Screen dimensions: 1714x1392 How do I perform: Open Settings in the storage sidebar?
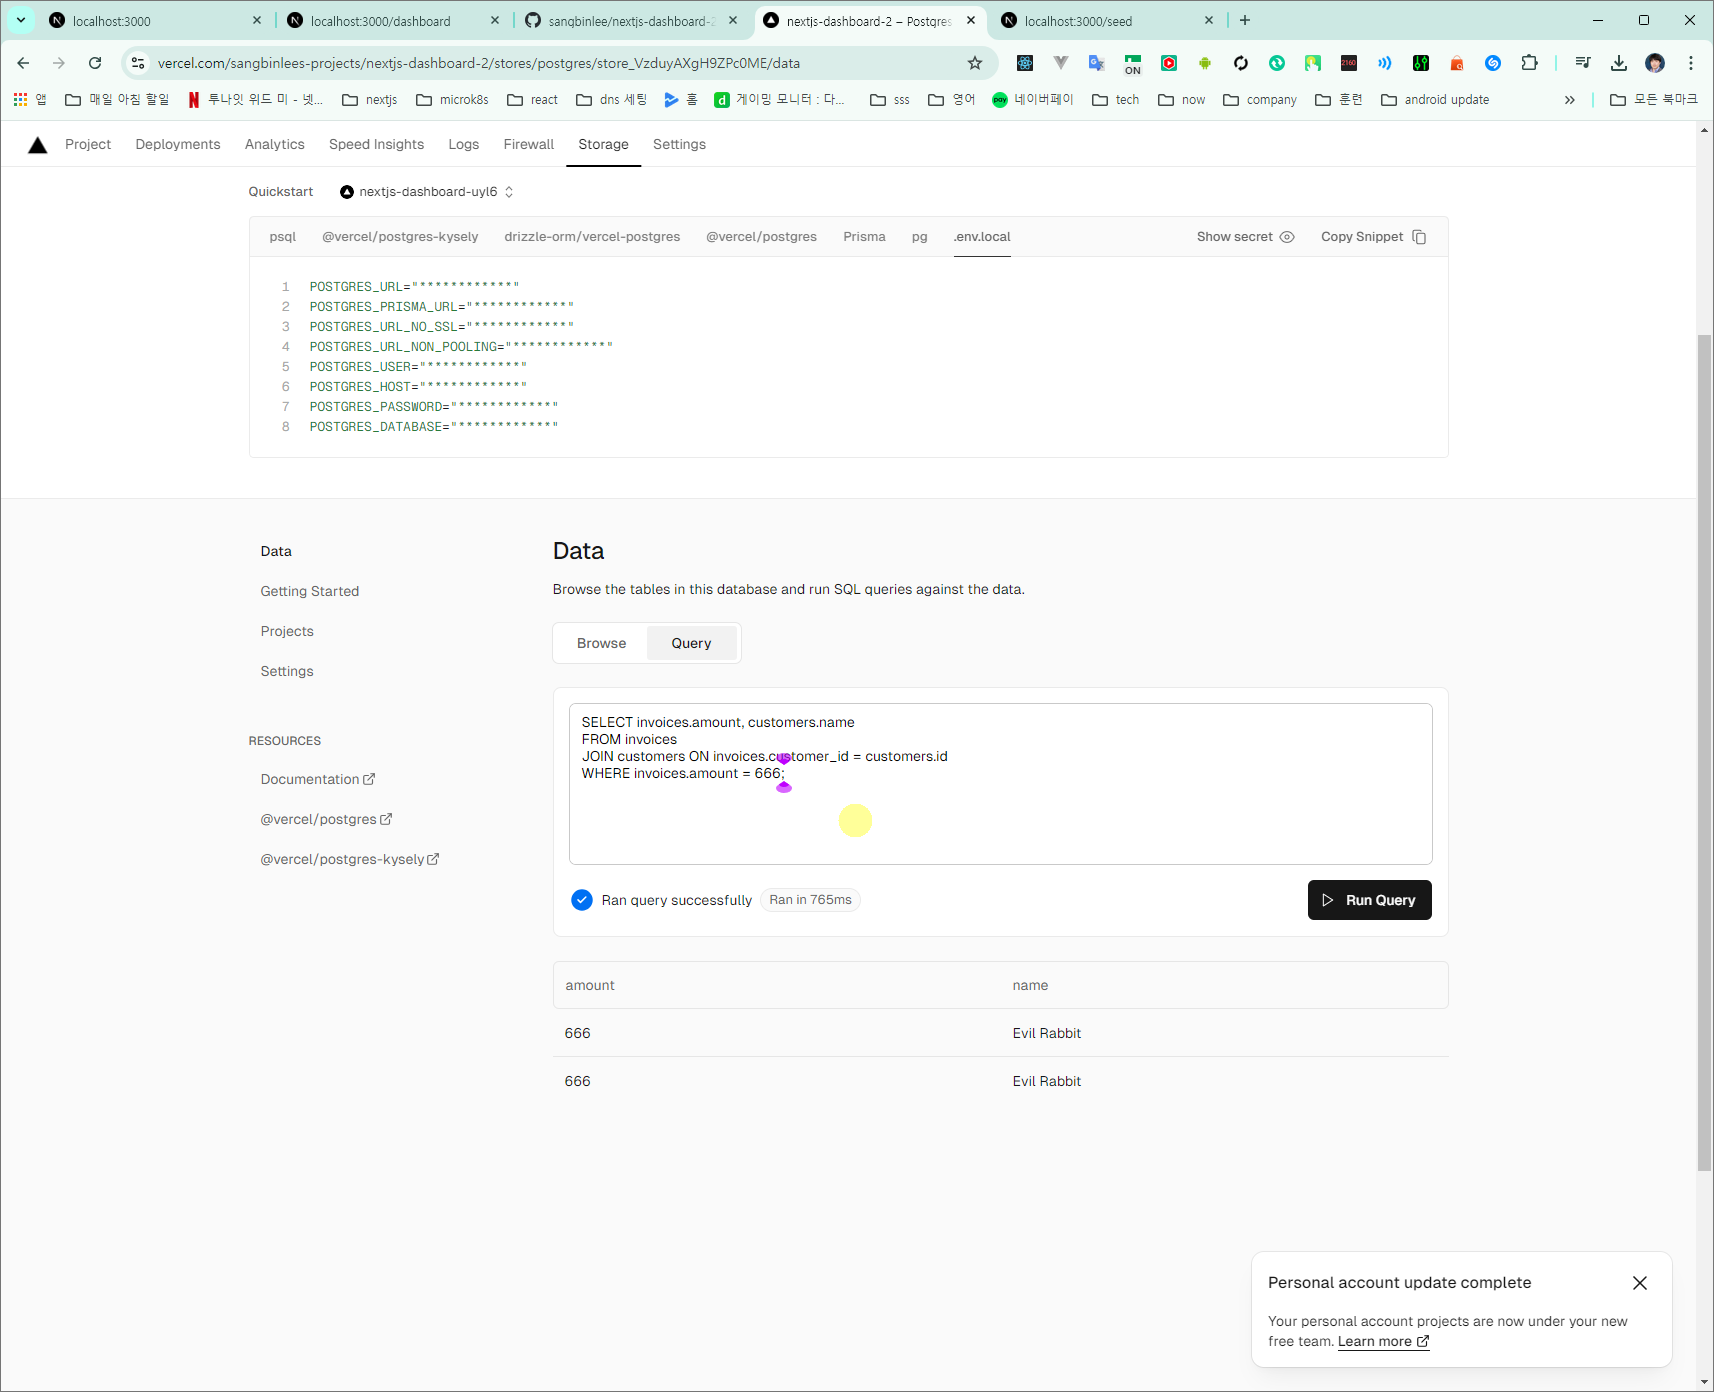click(x=287, y=671)
